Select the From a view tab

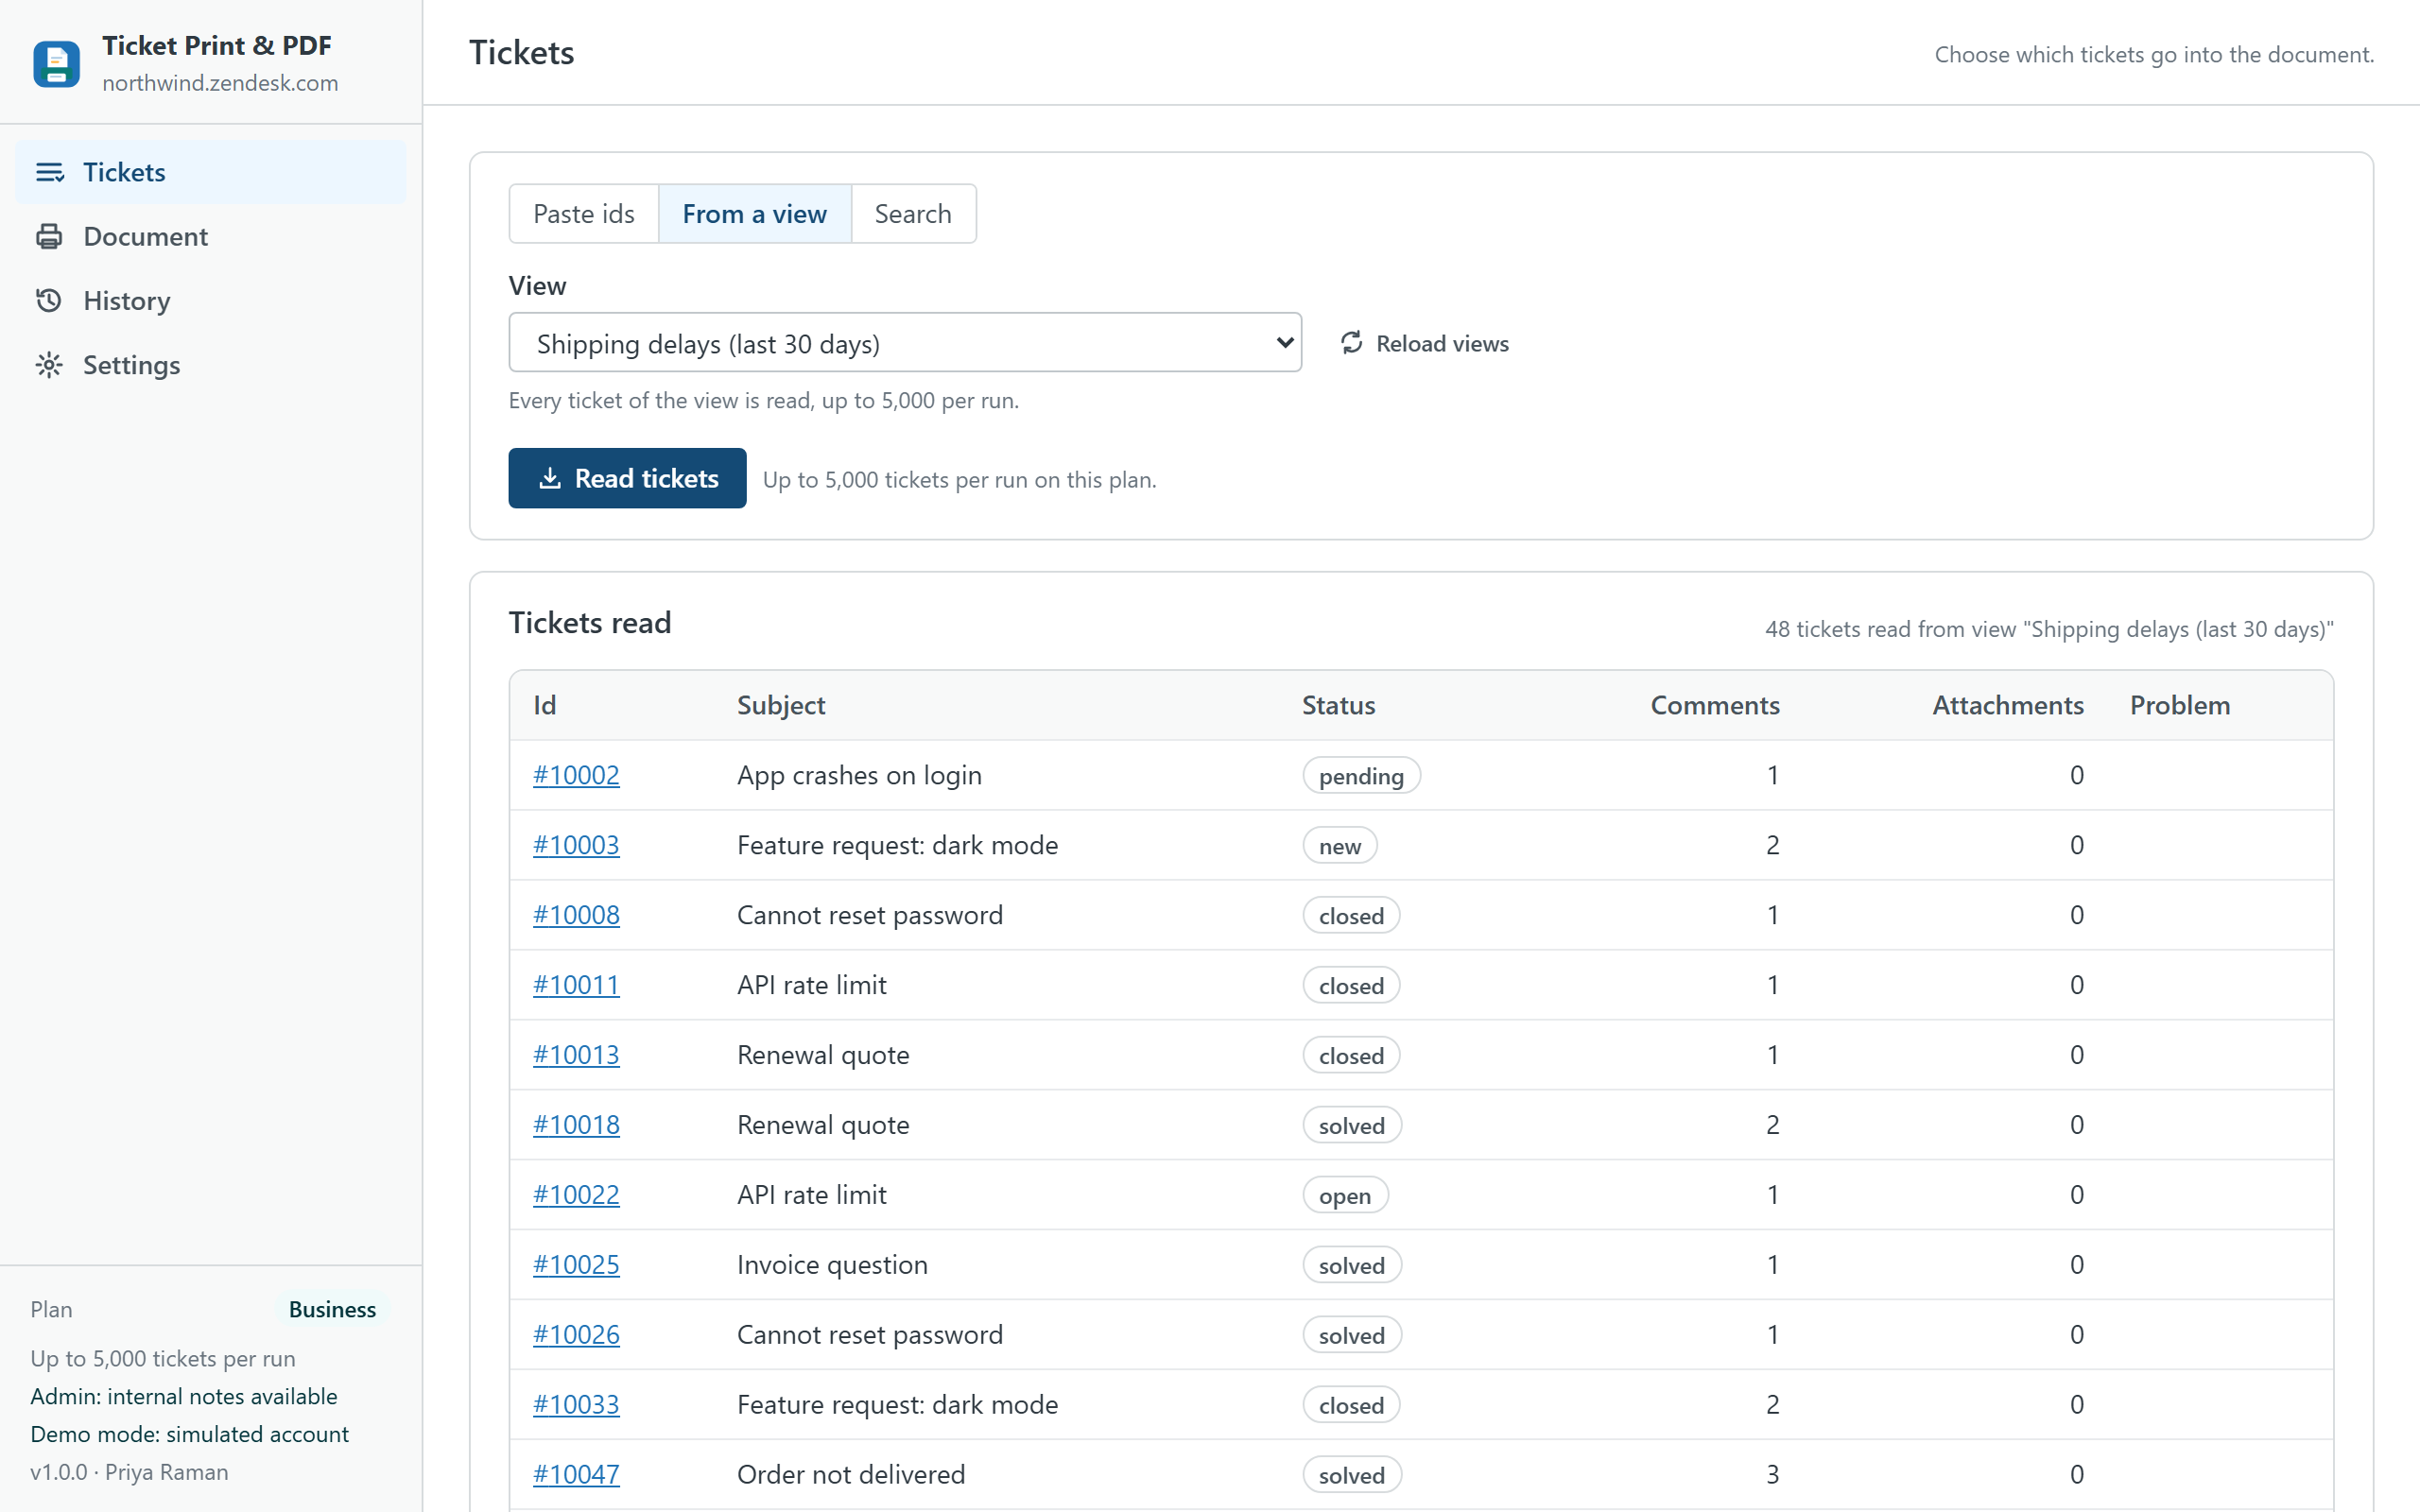(755, 213)
